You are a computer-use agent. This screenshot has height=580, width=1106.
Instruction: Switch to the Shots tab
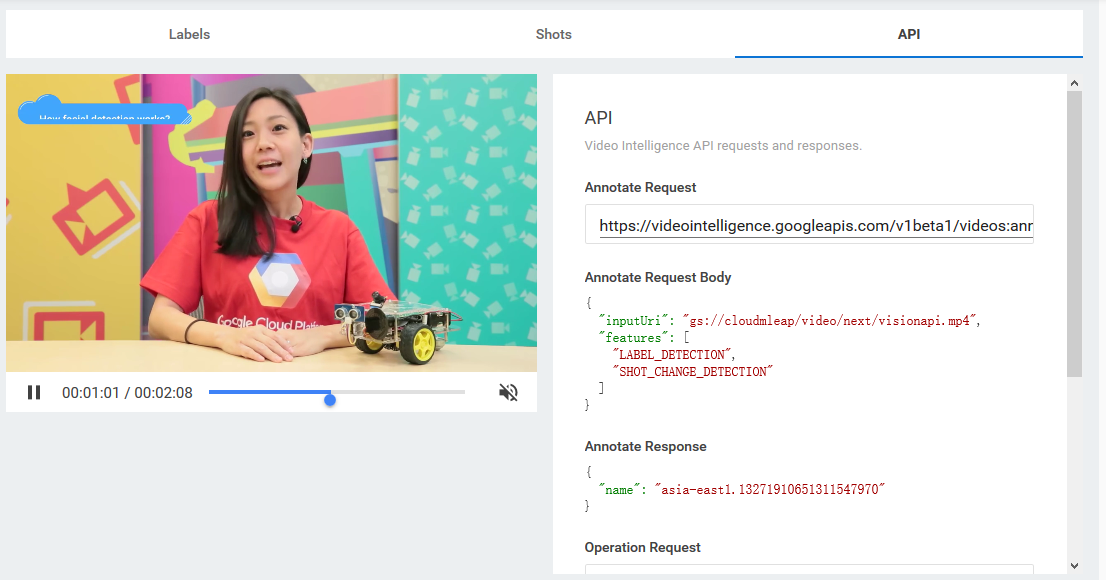553,33
